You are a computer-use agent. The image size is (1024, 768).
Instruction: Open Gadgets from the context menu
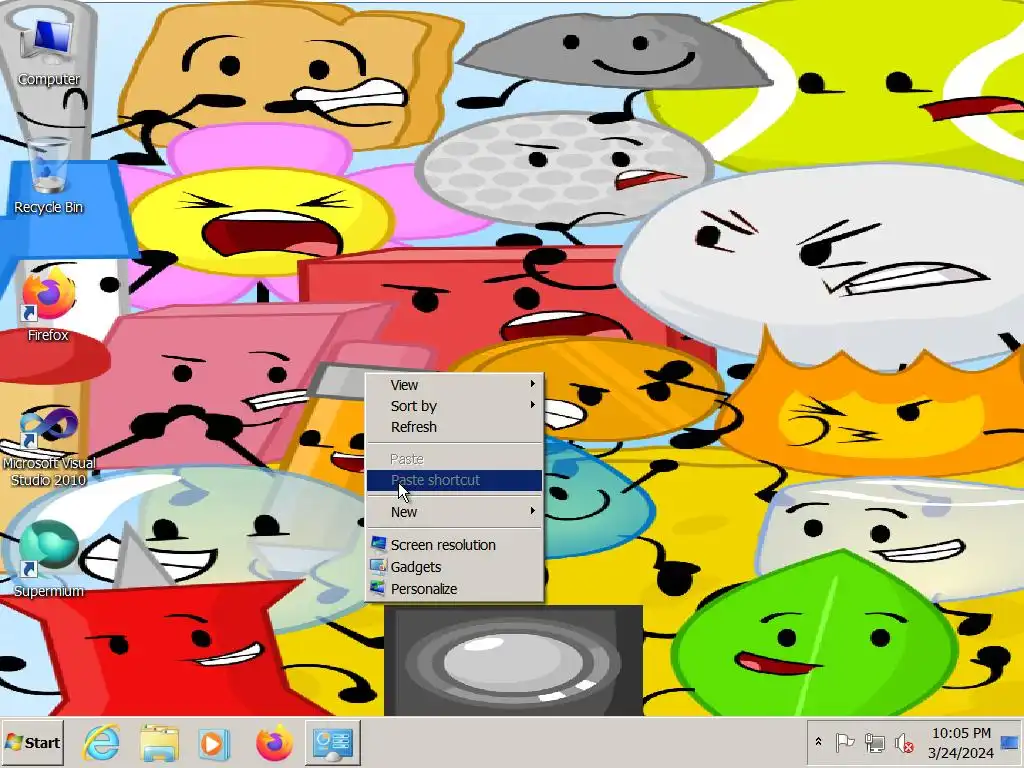coord(455,566)
